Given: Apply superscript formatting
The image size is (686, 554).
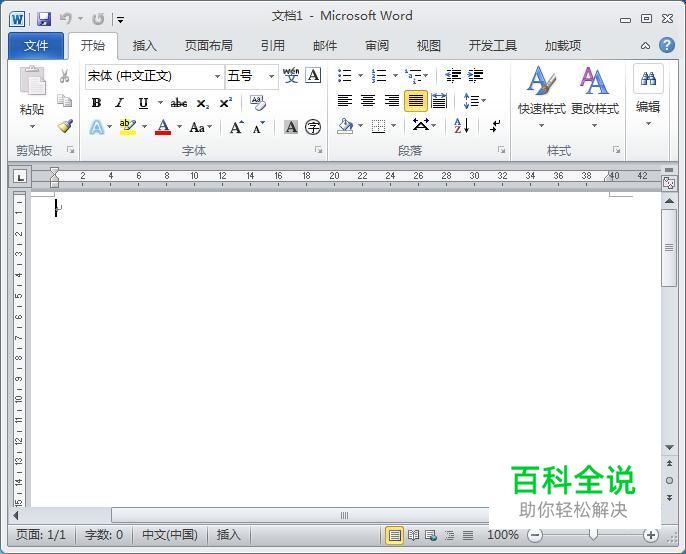Looking at the screenshot, I should [225, 103].
